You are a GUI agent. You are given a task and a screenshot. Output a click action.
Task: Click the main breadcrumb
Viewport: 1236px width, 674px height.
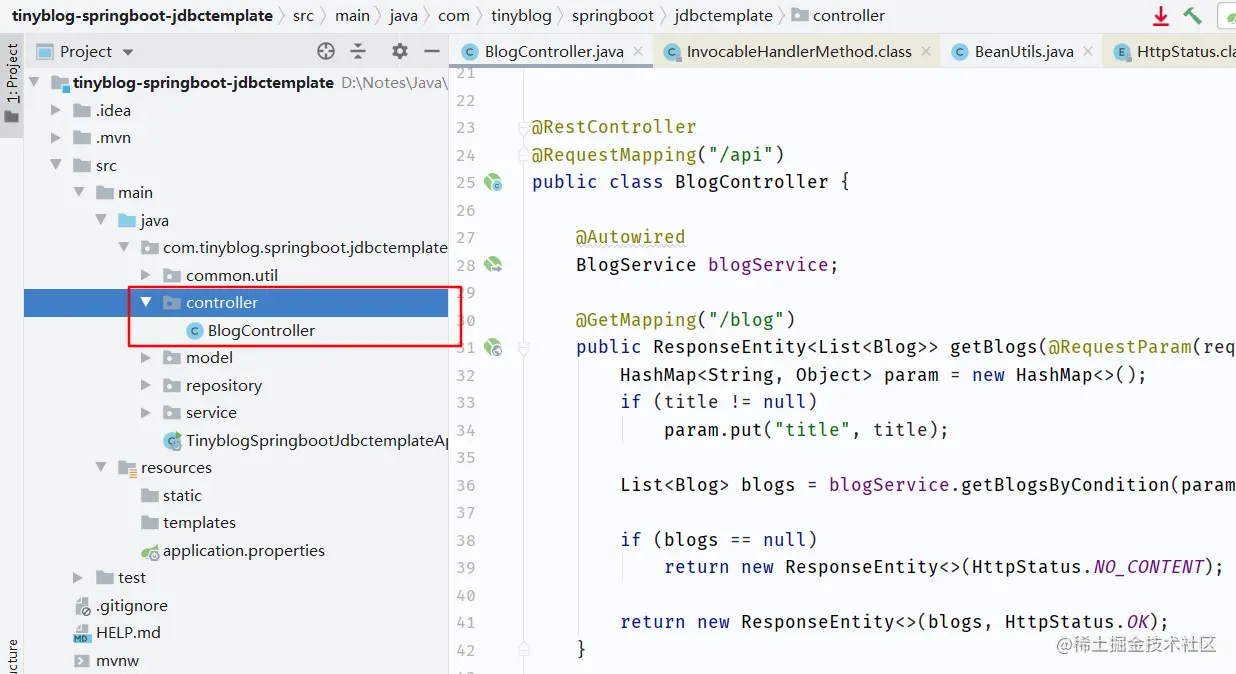(x=352, y=16)
